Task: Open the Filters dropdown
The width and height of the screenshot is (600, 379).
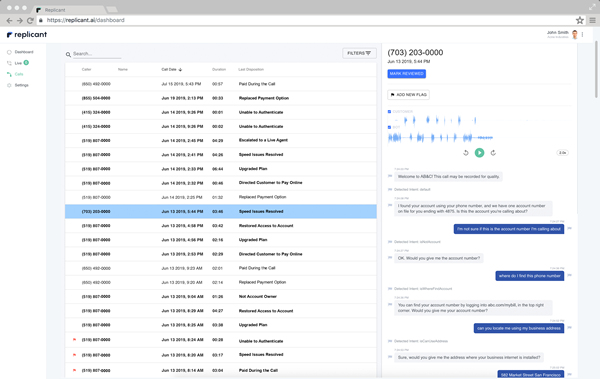Action: click(x=359, y=53)
